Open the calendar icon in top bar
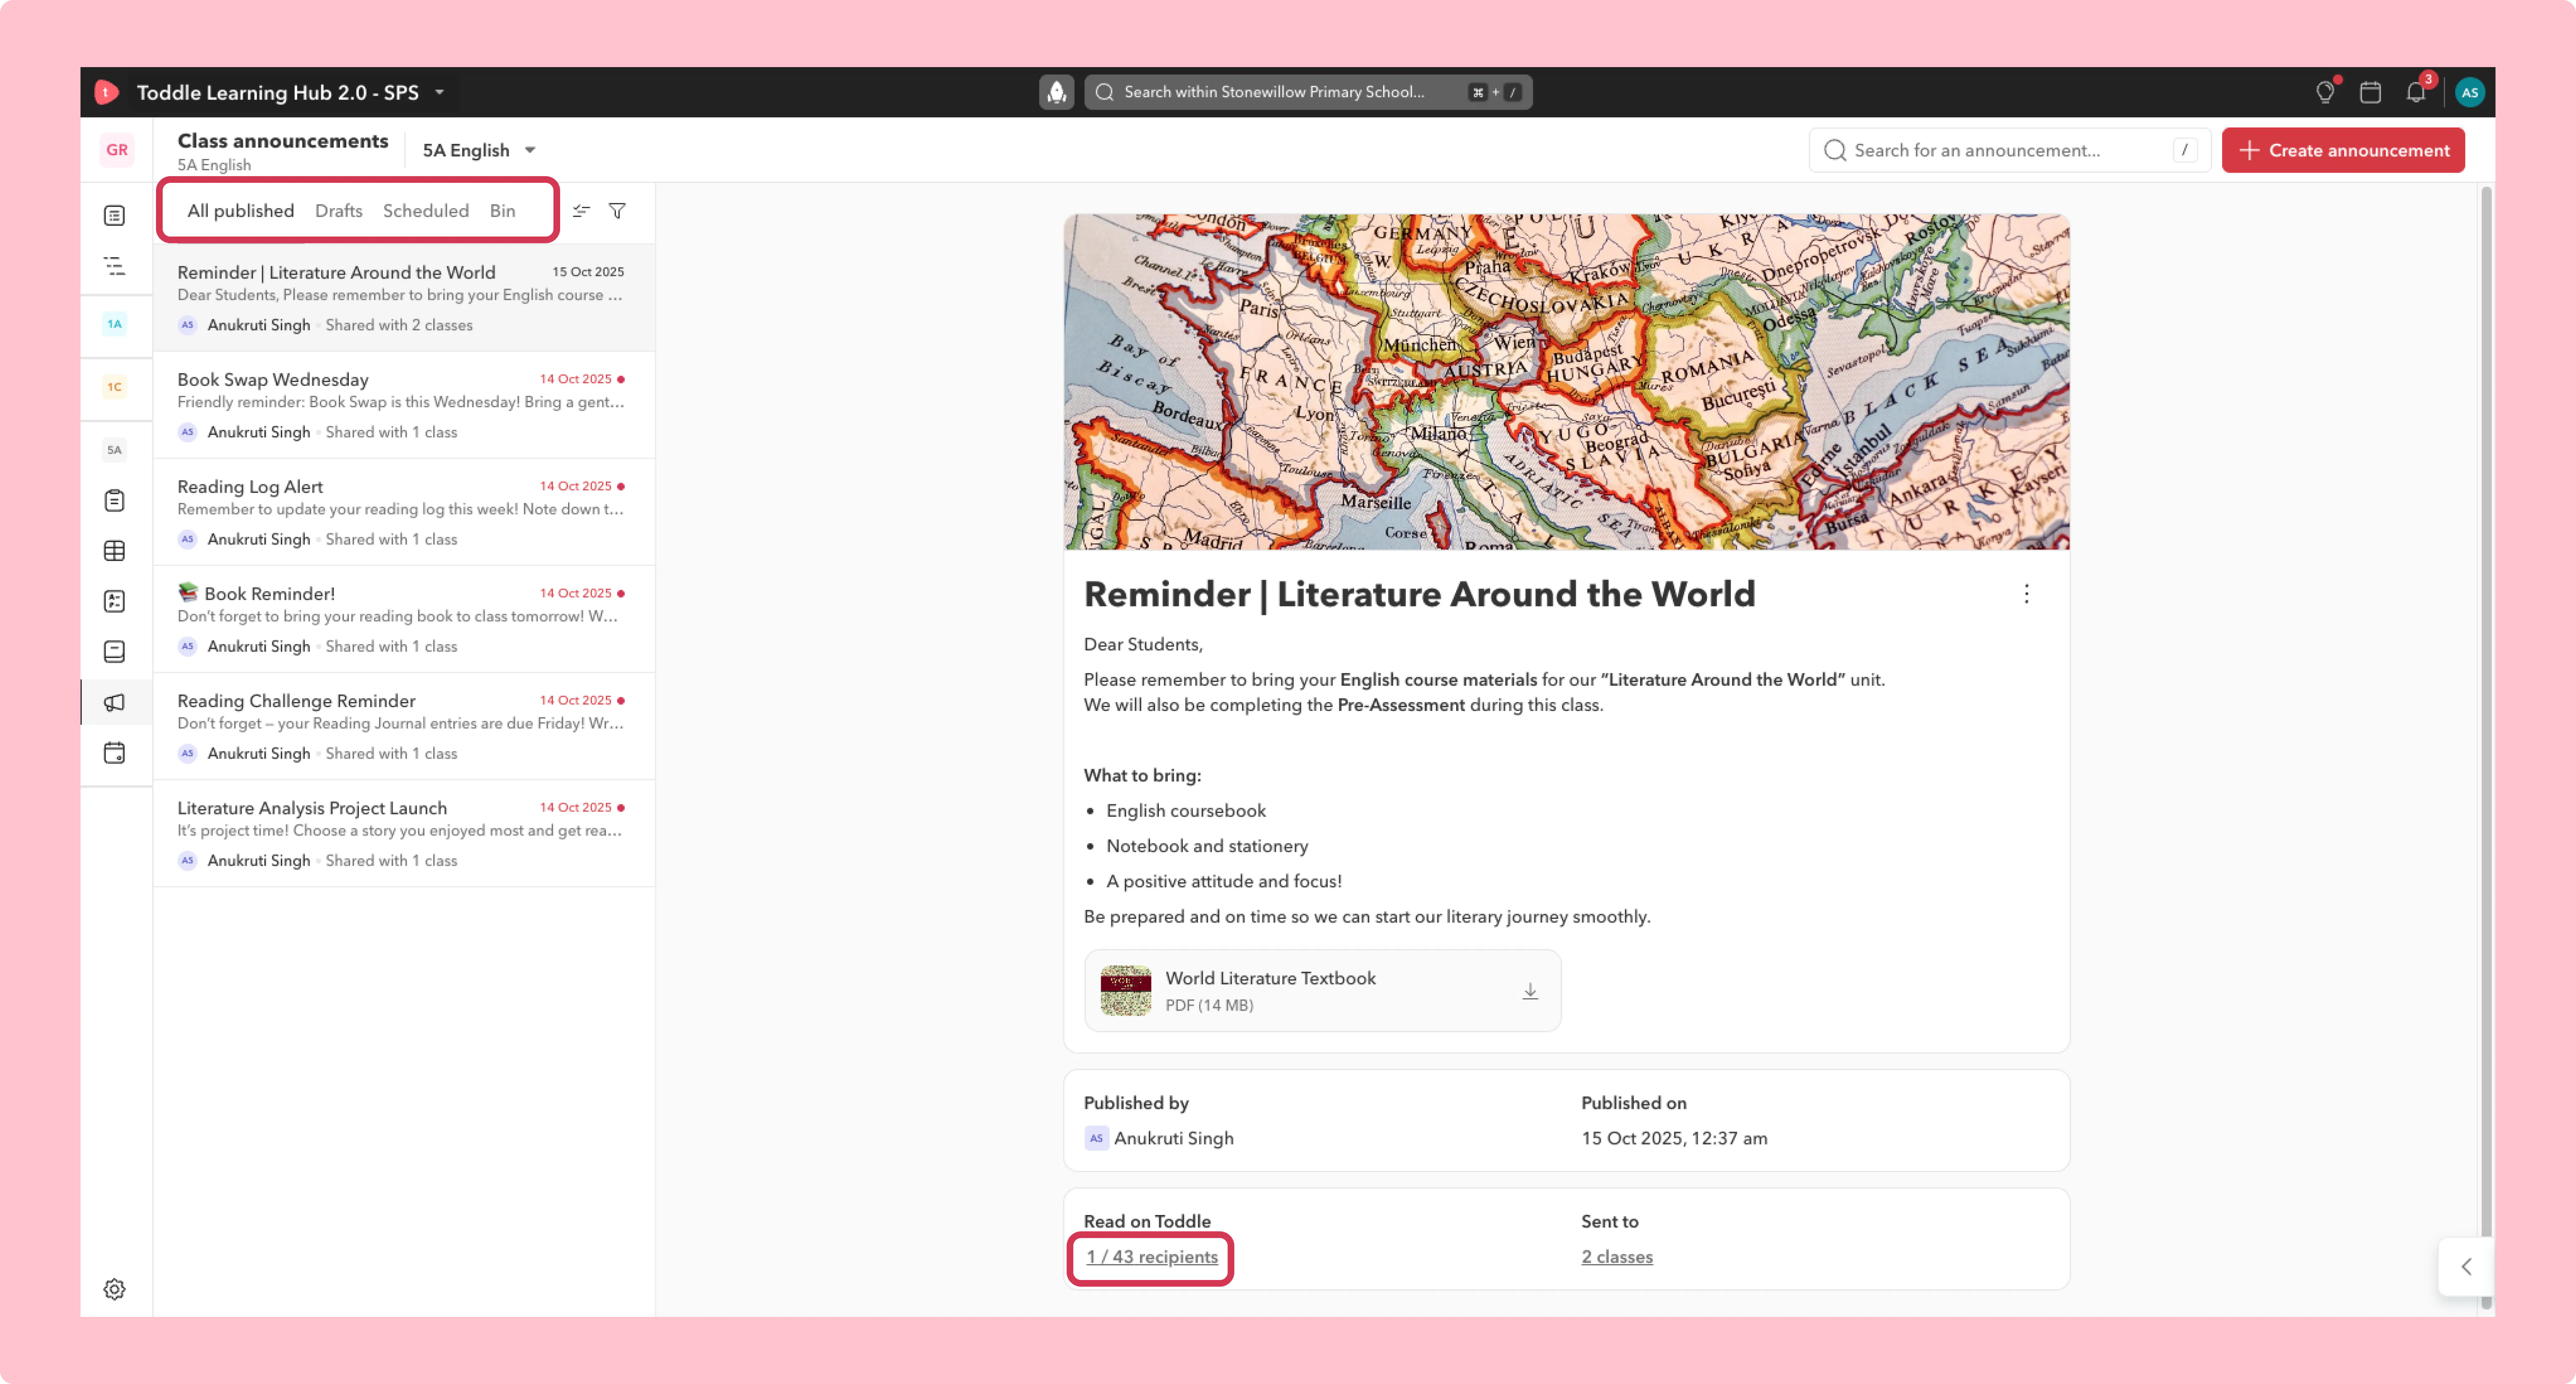The image size is (2576, 1384). click(x=2370, y=92)
